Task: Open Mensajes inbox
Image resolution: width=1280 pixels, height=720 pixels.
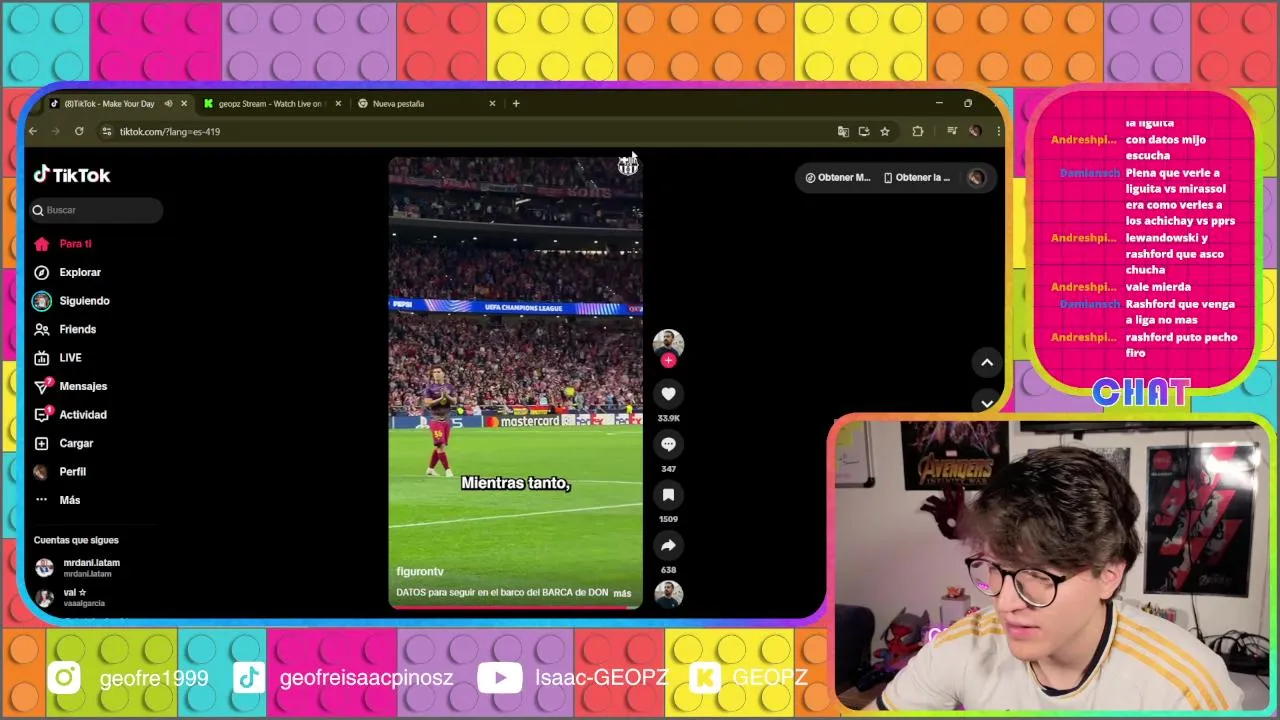Action: click(70, 386)
